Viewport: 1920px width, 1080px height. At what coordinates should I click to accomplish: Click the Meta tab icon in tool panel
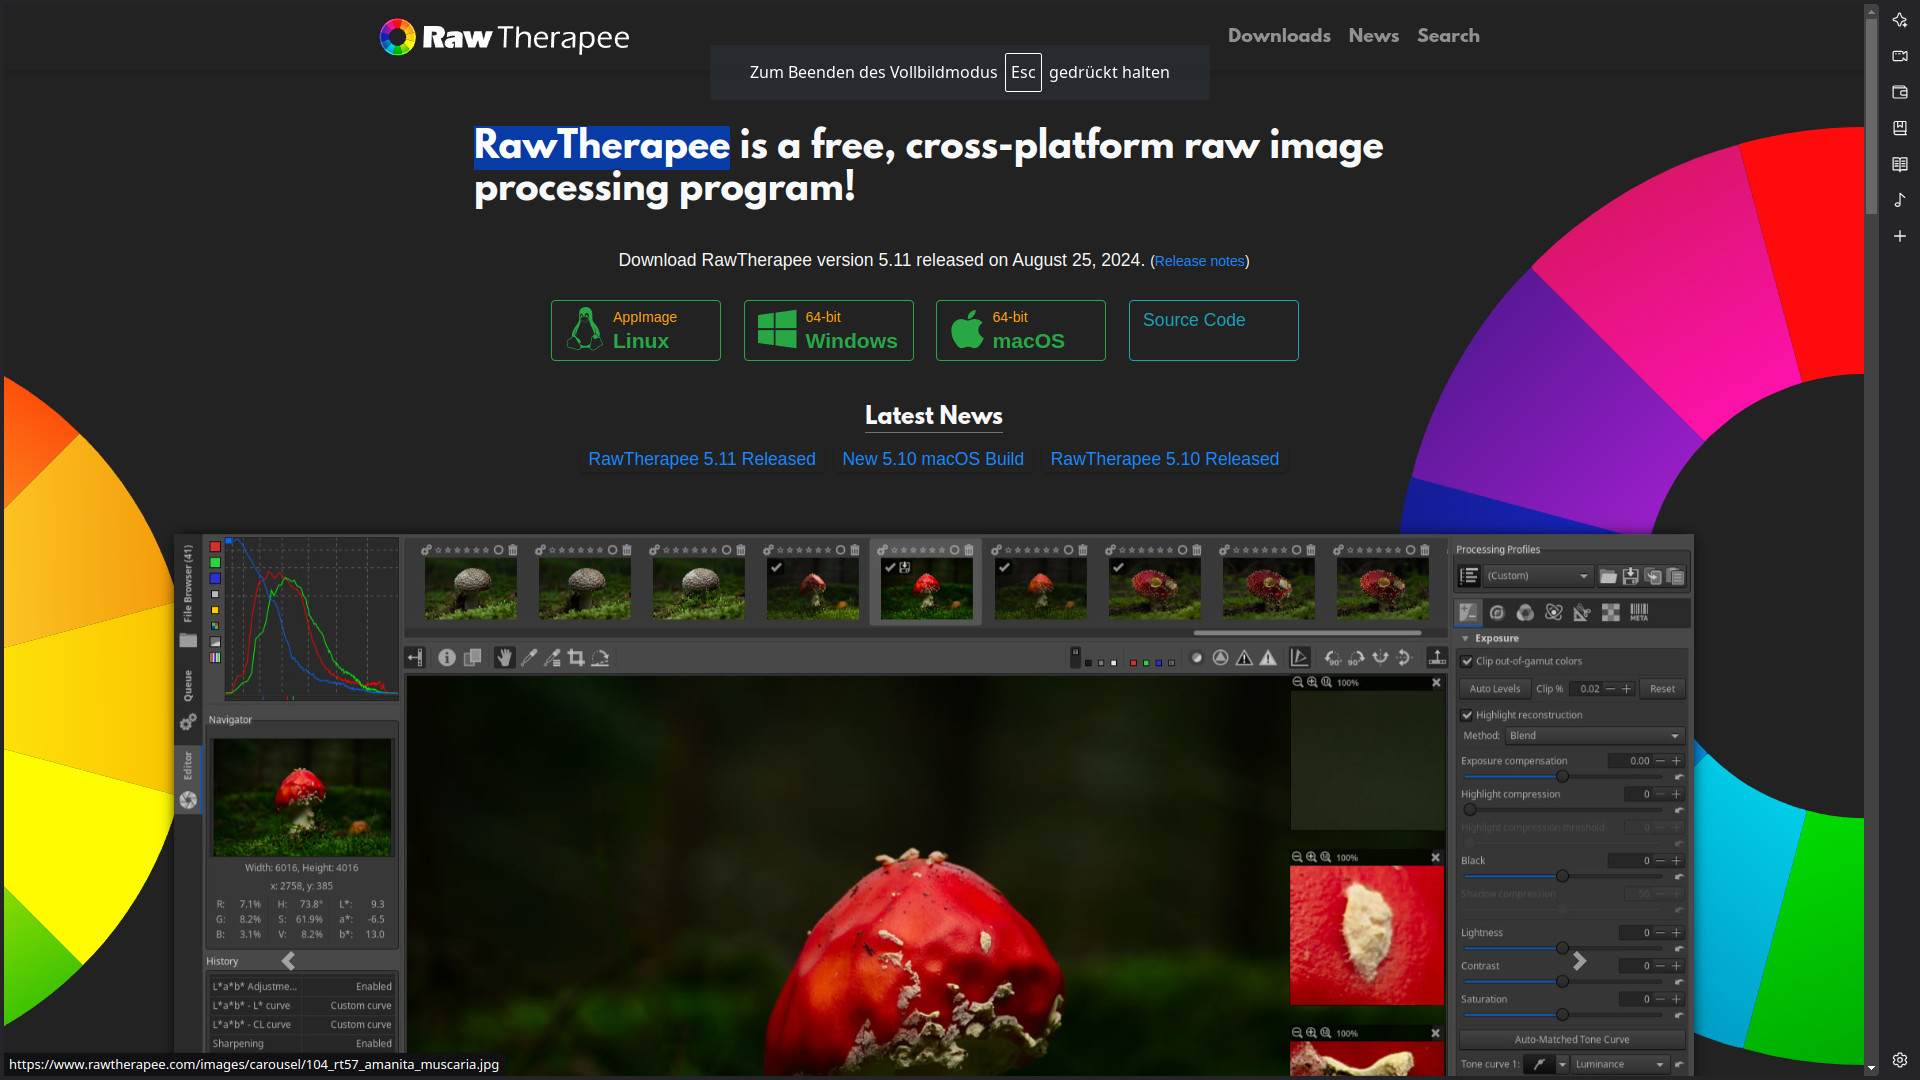pos(1639,612)
